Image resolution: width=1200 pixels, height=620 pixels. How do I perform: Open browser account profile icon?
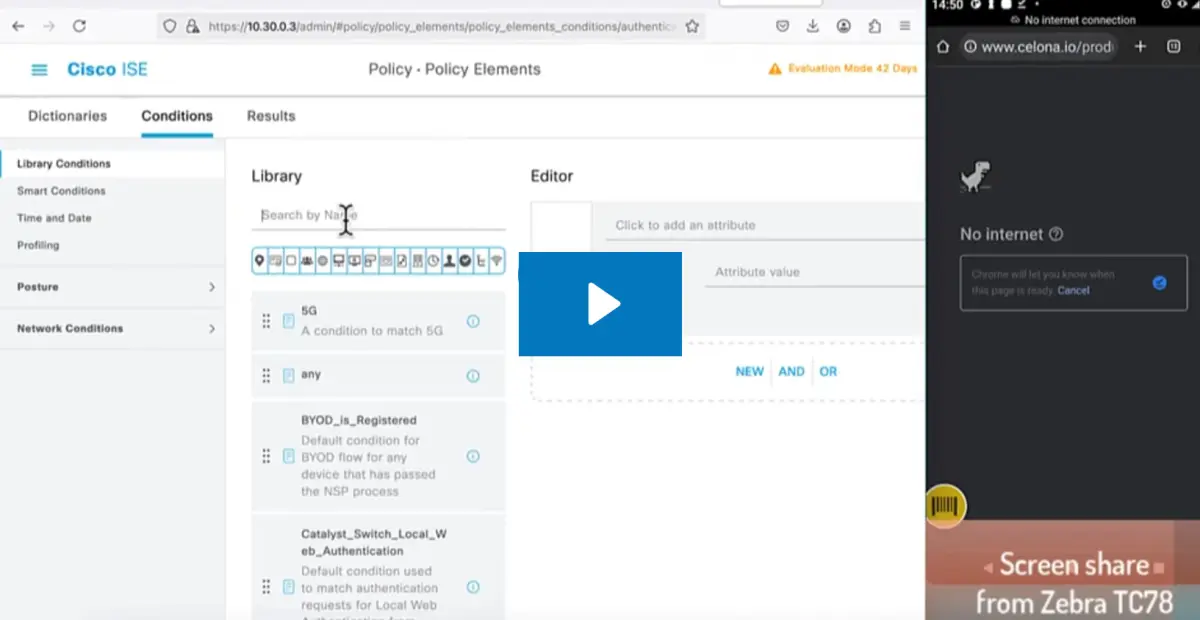(845, 26)
